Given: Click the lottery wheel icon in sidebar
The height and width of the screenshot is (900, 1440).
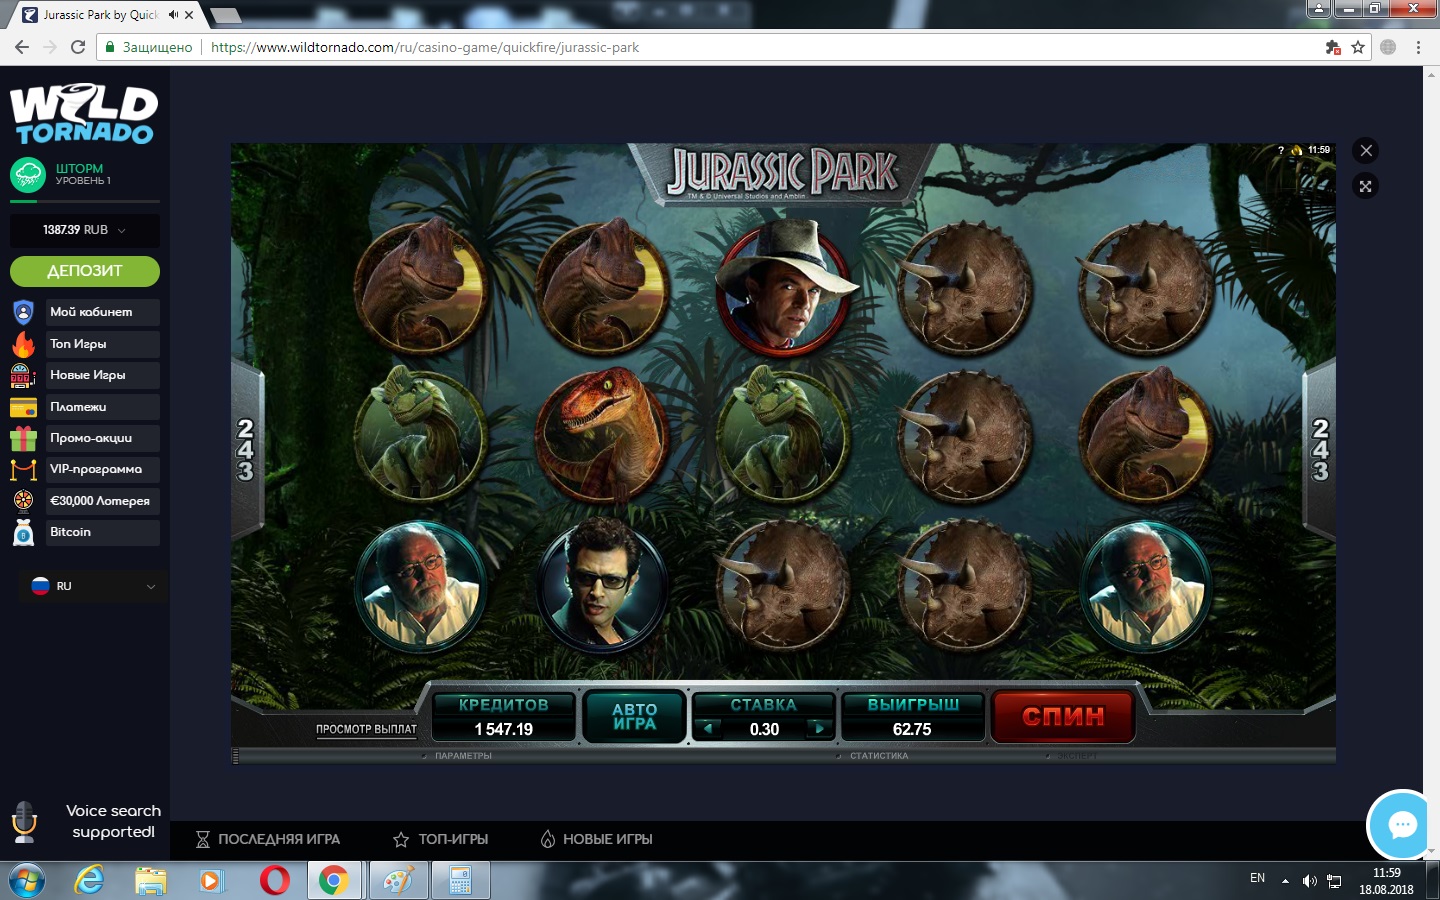Looking at the screenshot, I should click(x=23, y=501).
